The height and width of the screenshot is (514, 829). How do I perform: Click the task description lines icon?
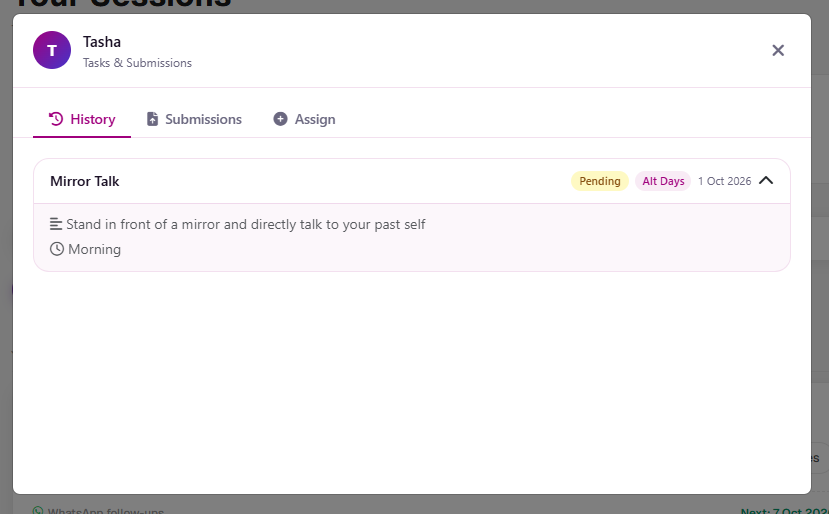click(56, 224)
